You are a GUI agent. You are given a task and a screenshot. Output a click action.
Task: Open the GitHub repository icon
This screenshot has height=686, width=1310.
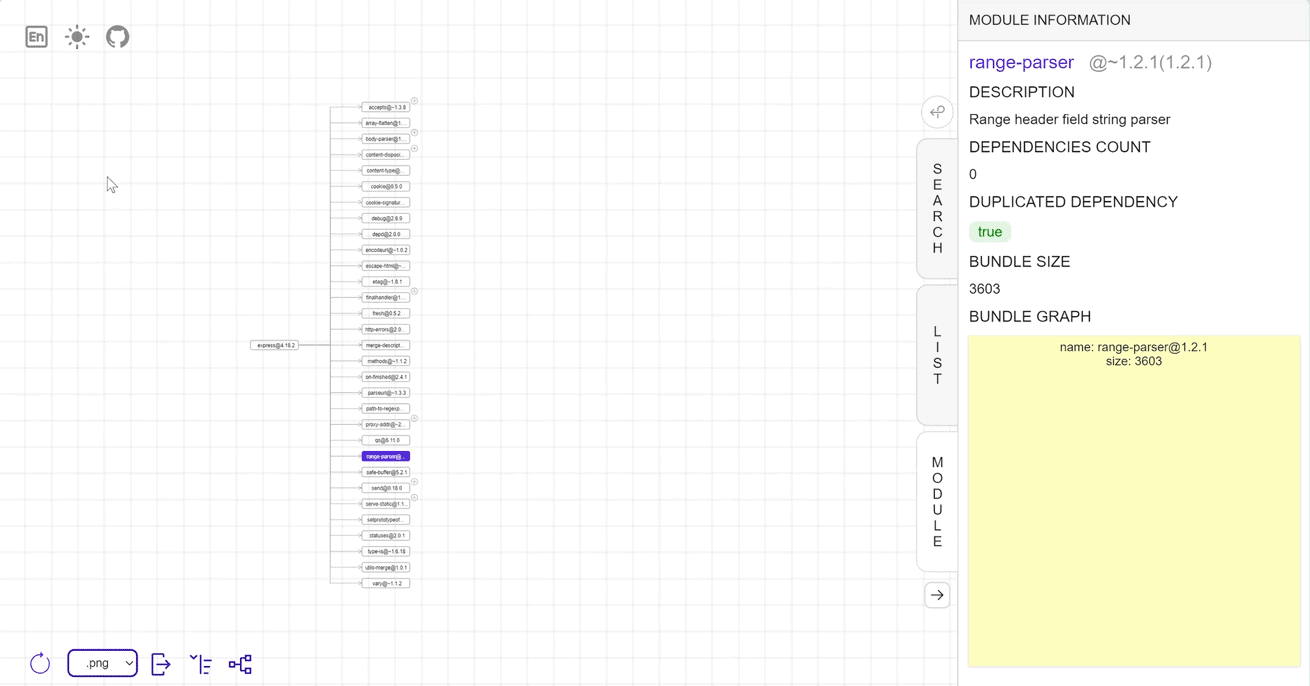click(x=118, y=37)
